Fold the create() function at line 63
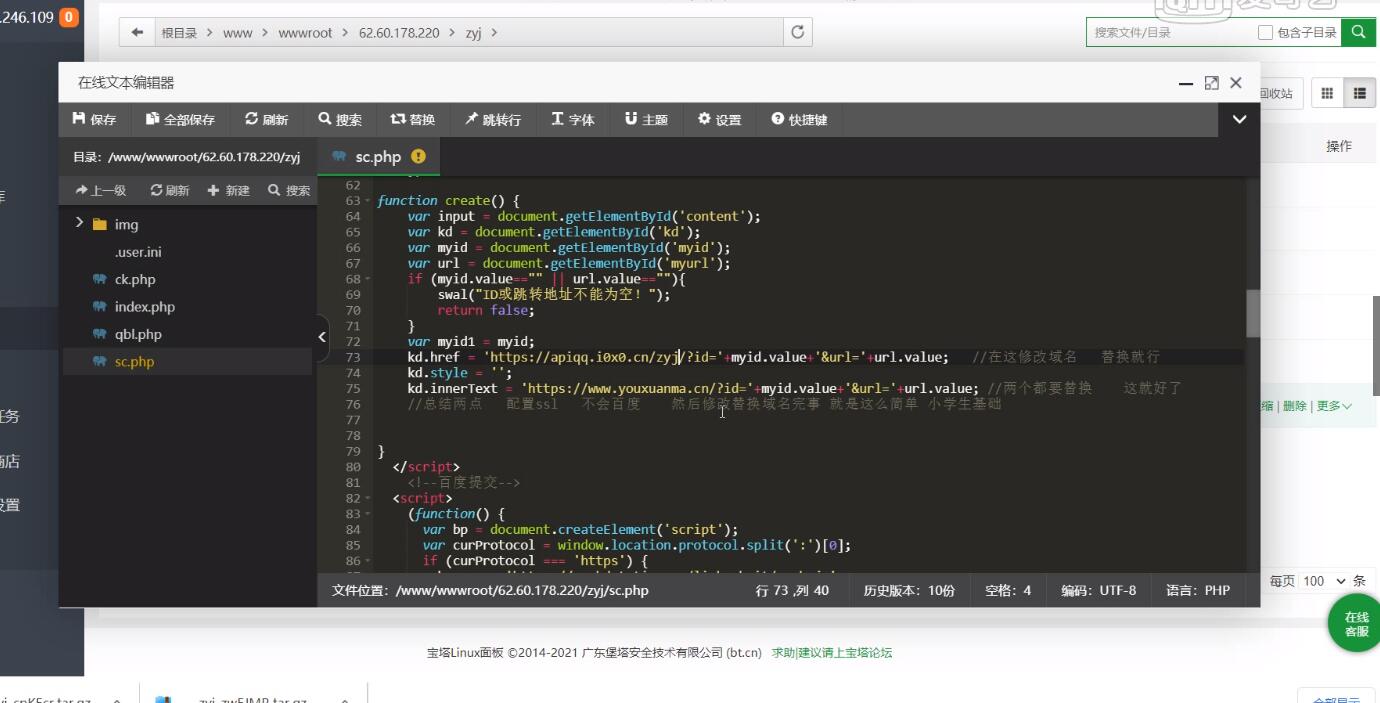The width and height of the screenshot is (1380, 703). (368, 201)
